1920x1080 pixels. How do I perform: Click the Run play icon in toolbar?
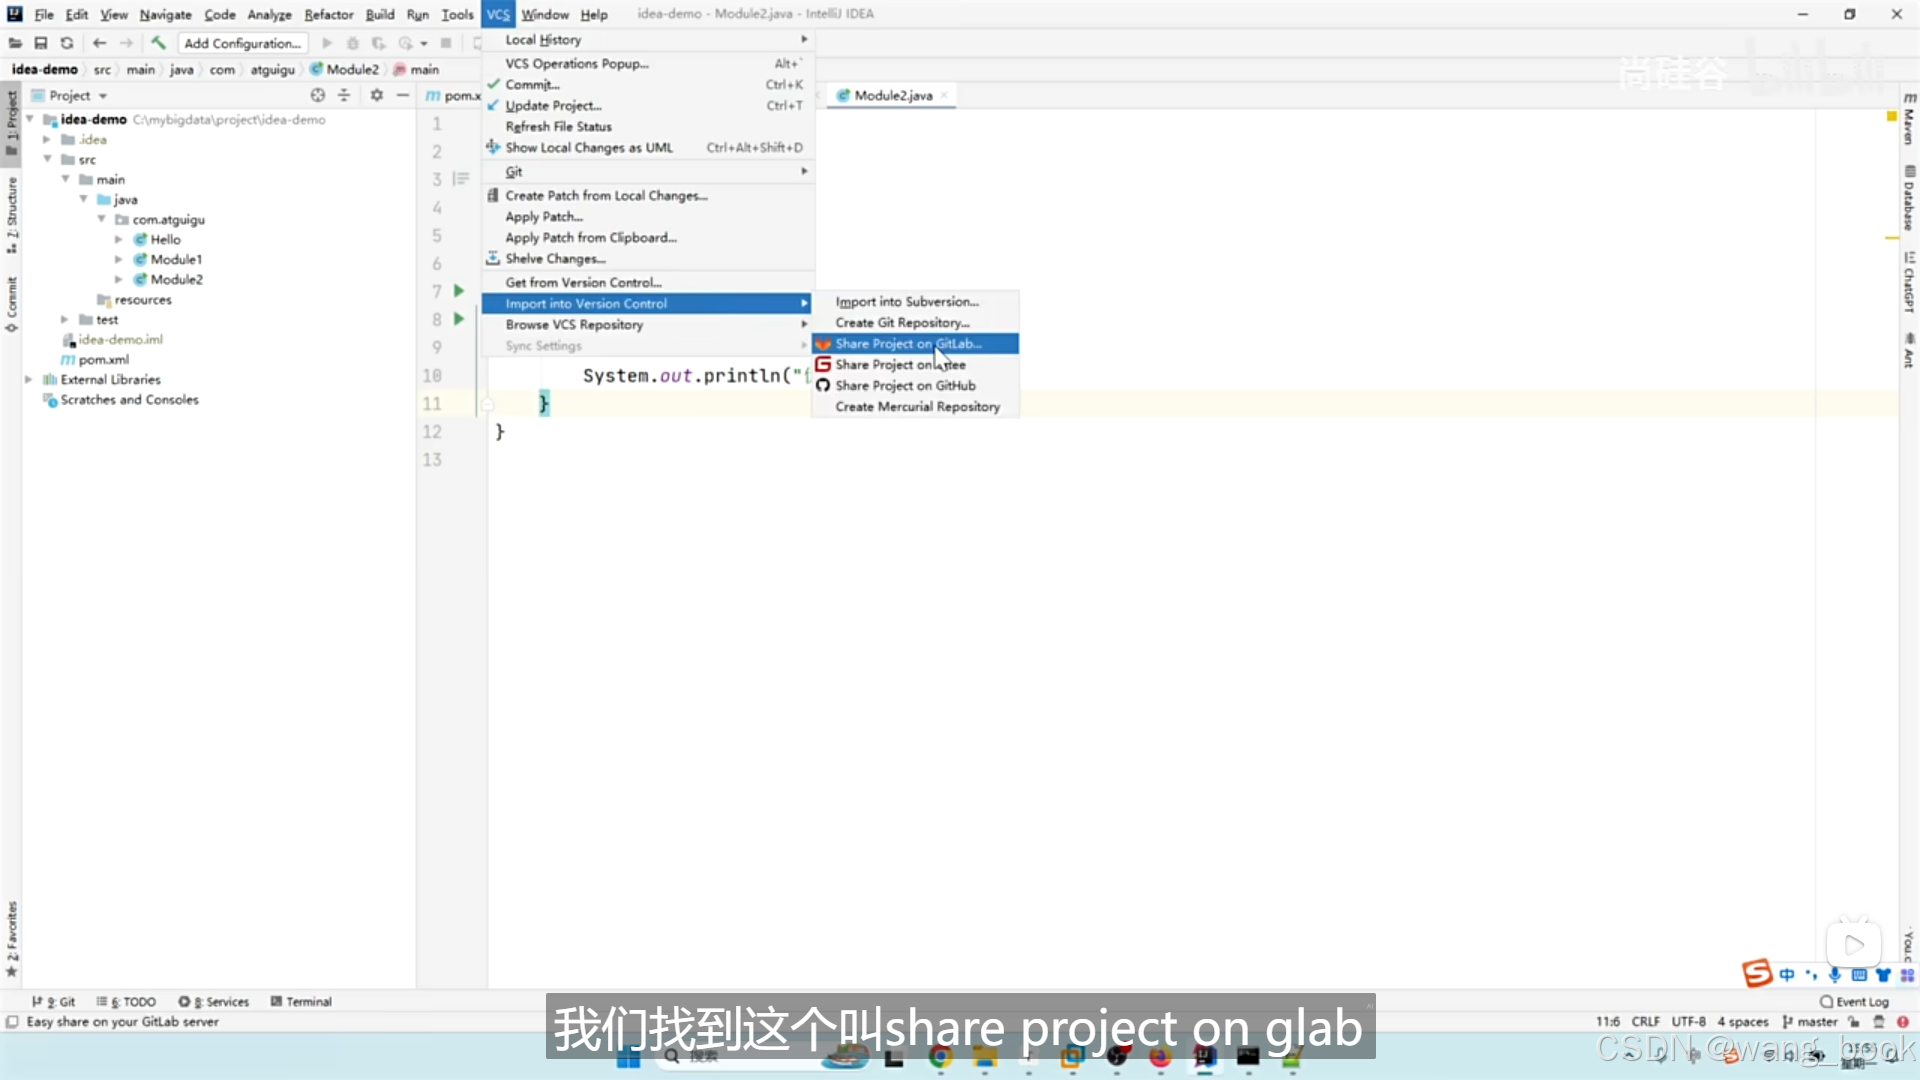[327, 43]
